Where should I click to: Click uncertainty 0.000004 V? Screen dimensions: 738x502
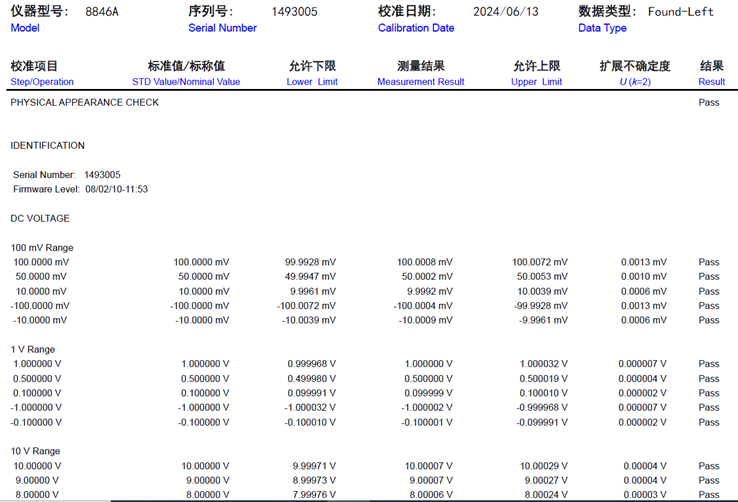[642, 379]
